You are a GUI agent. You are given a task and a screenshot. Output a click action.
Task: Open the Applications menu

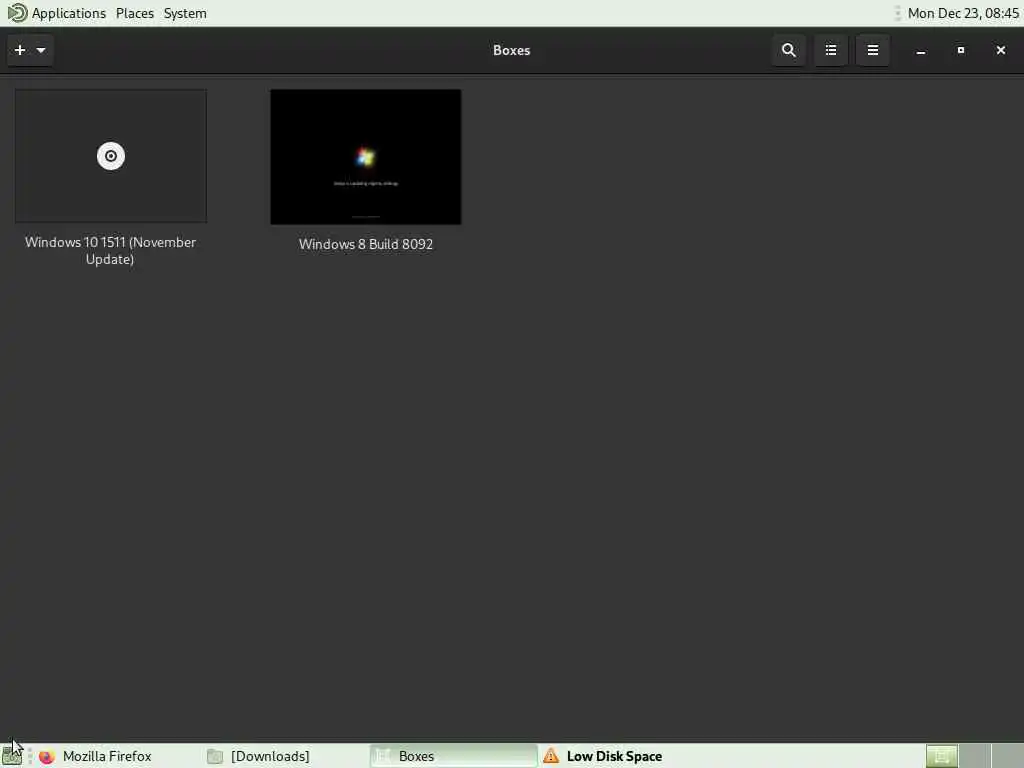pos(69,13)
